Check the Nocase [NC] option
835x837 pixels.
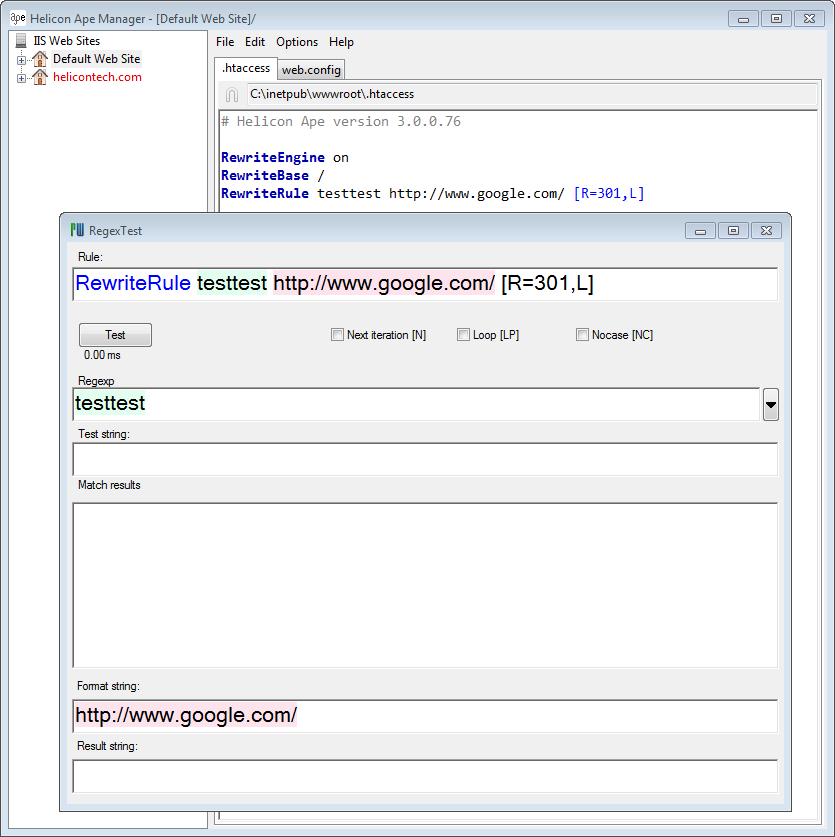tap(582, 335)
